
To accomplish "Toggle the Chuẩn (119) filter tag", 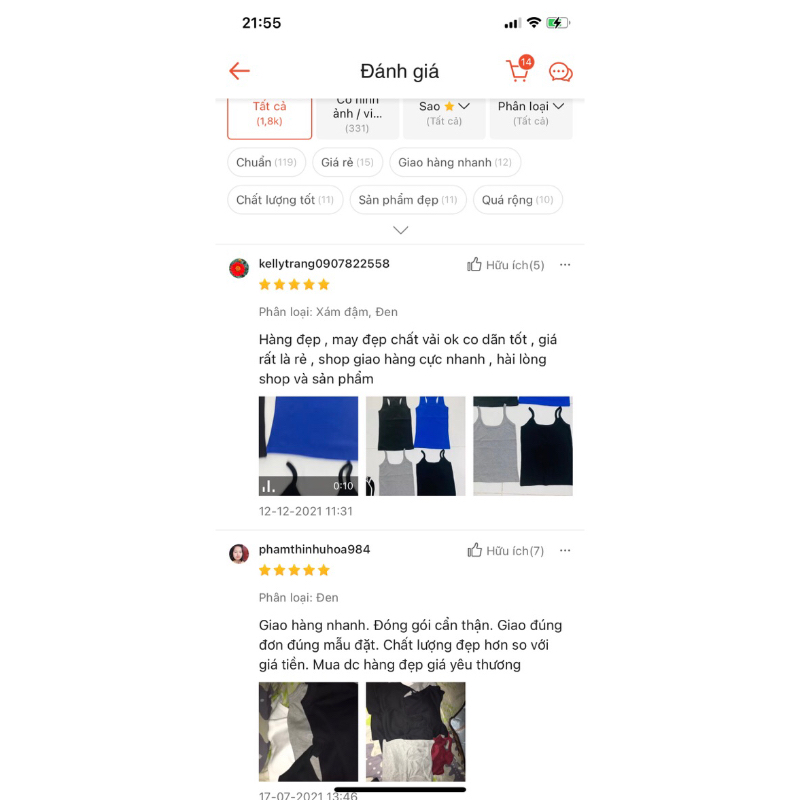I will click(266, 162).
